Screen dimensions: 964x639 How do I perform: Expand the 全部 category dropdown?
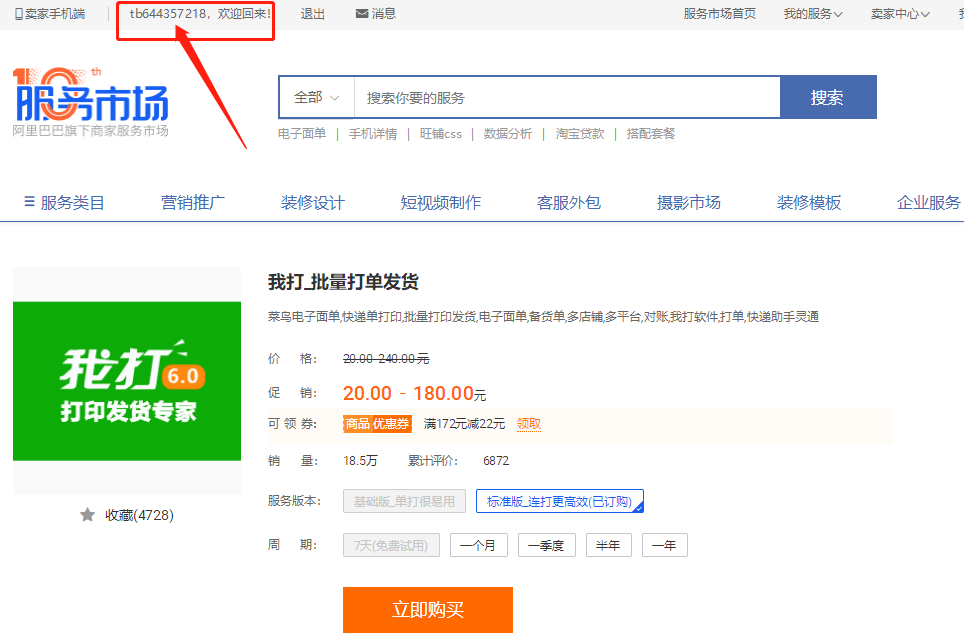316,96
